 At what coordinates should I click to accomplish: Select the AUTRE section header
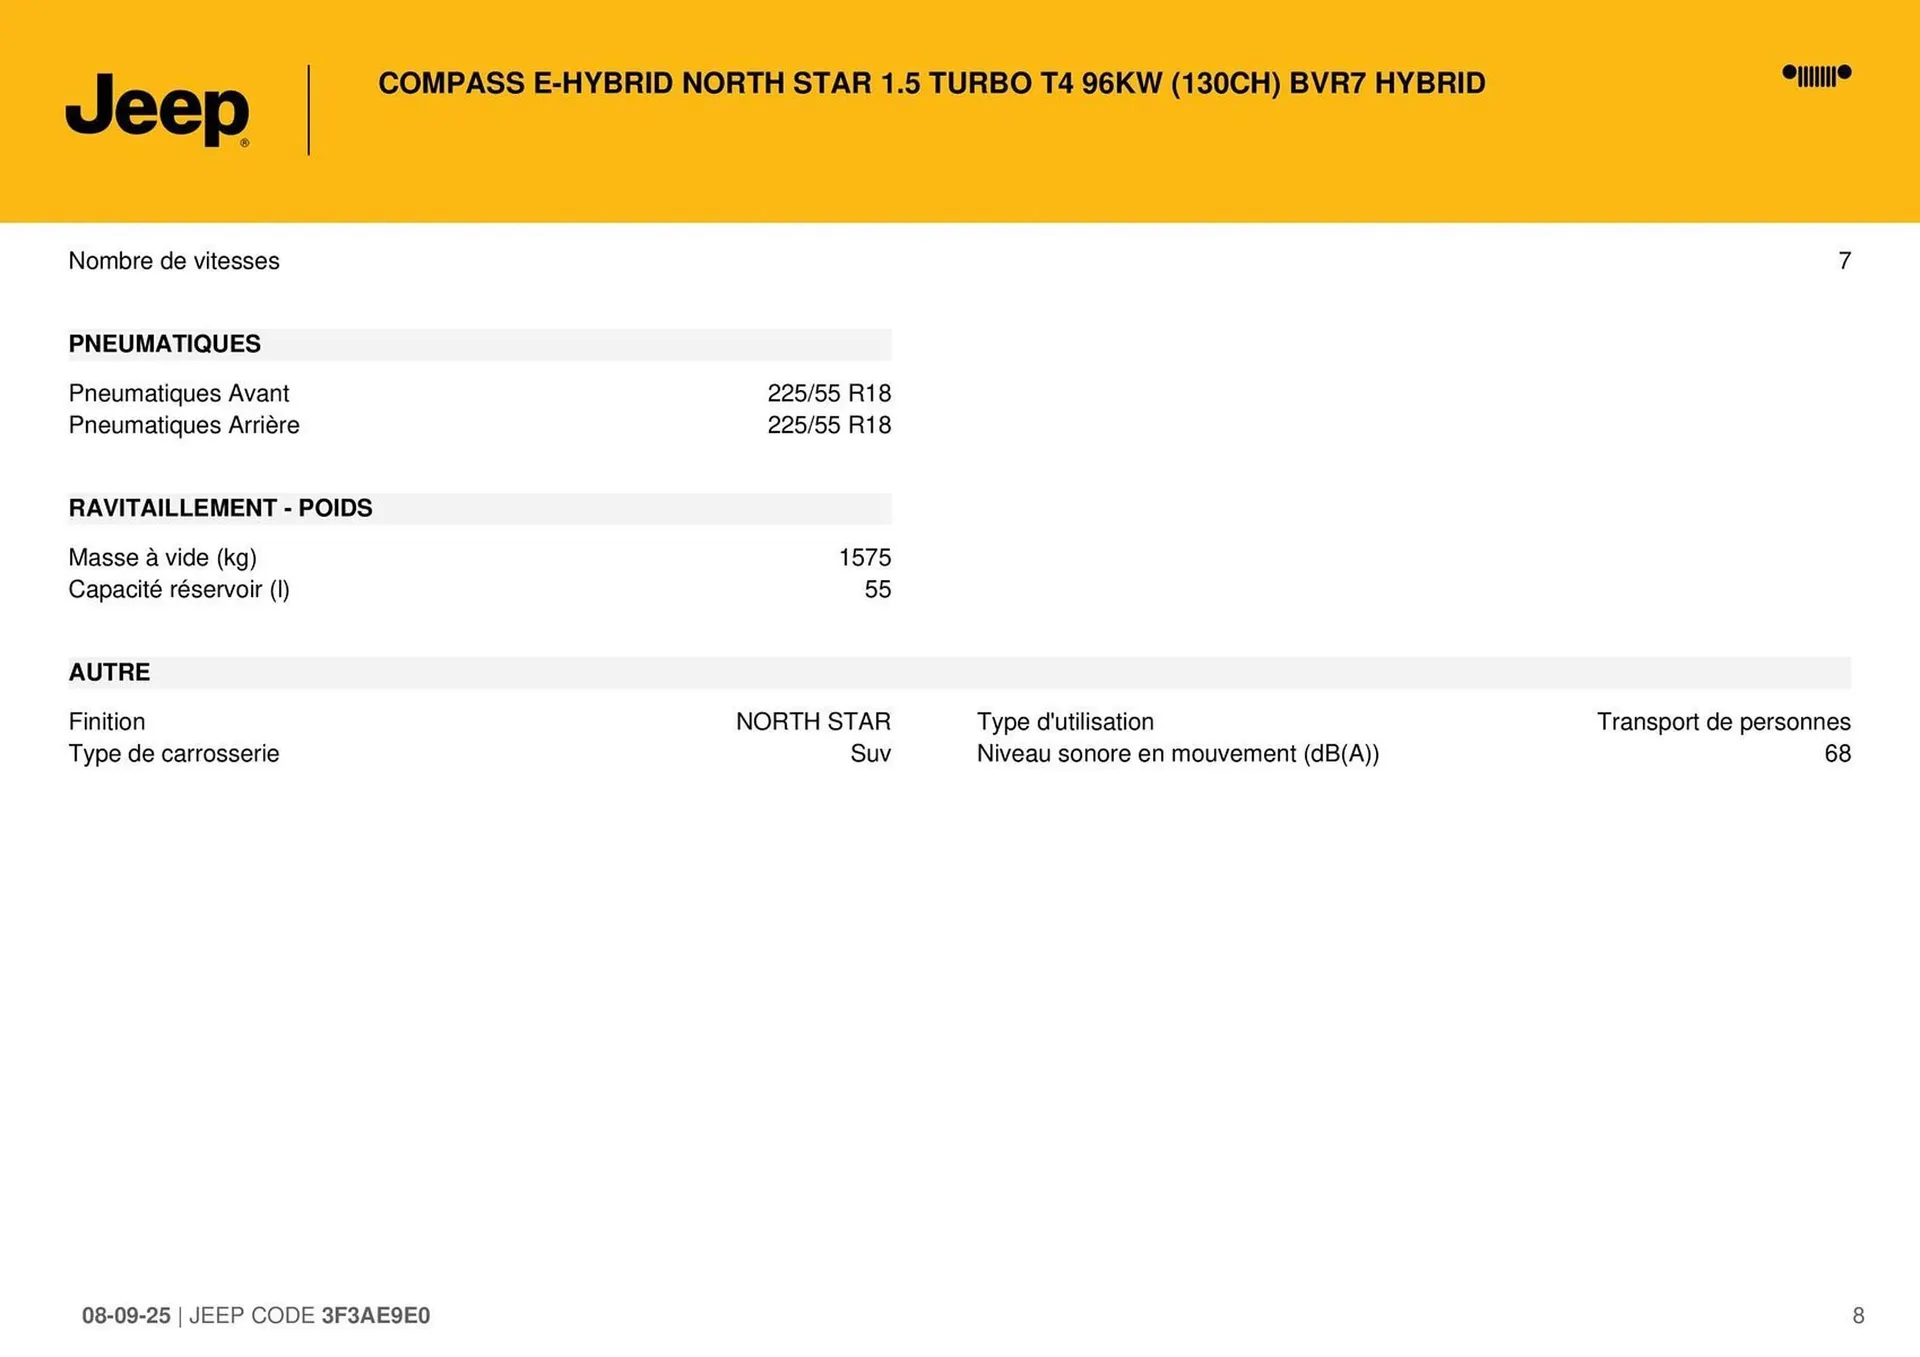109,672
